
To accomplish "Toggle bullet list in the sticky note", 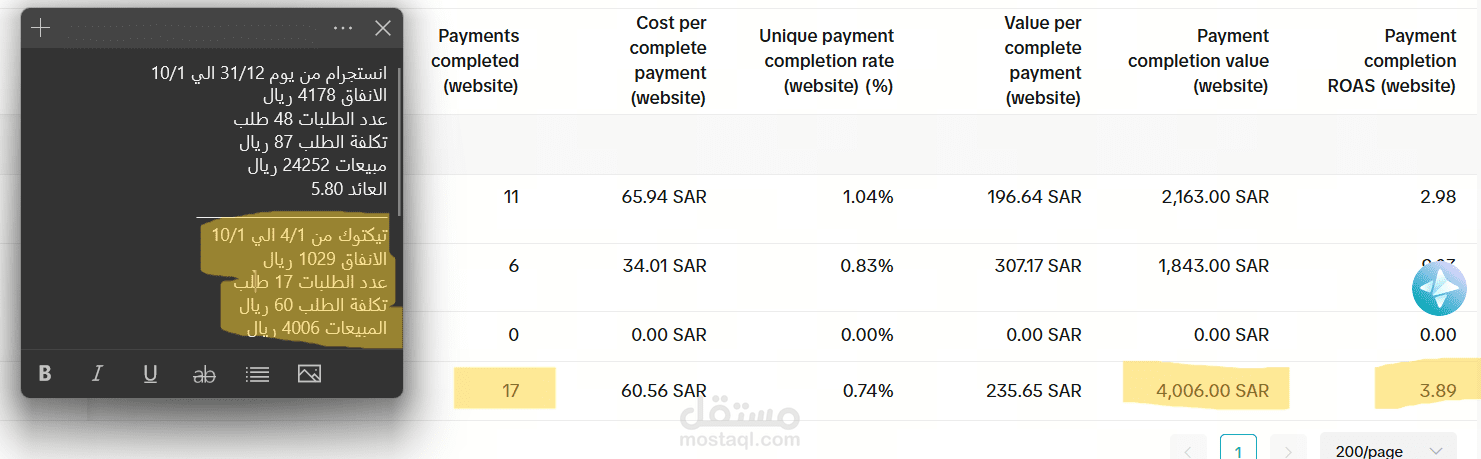I will click(x=257, y=374).
